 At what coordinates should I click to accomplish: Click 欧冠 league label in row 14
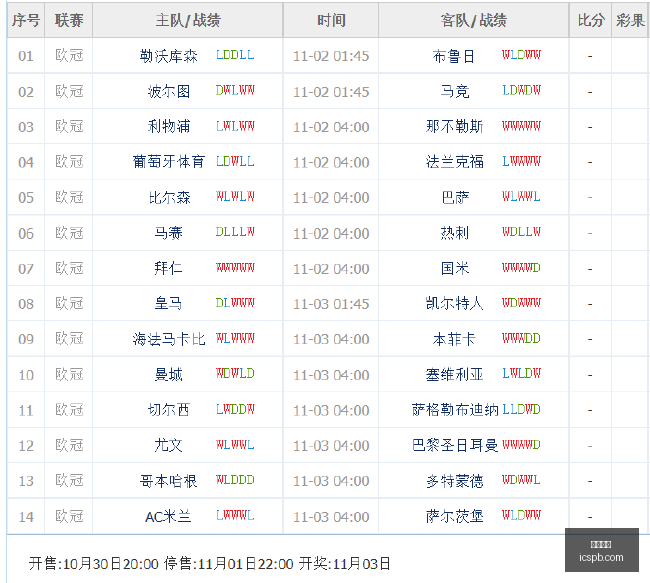(x=69, y=516)
